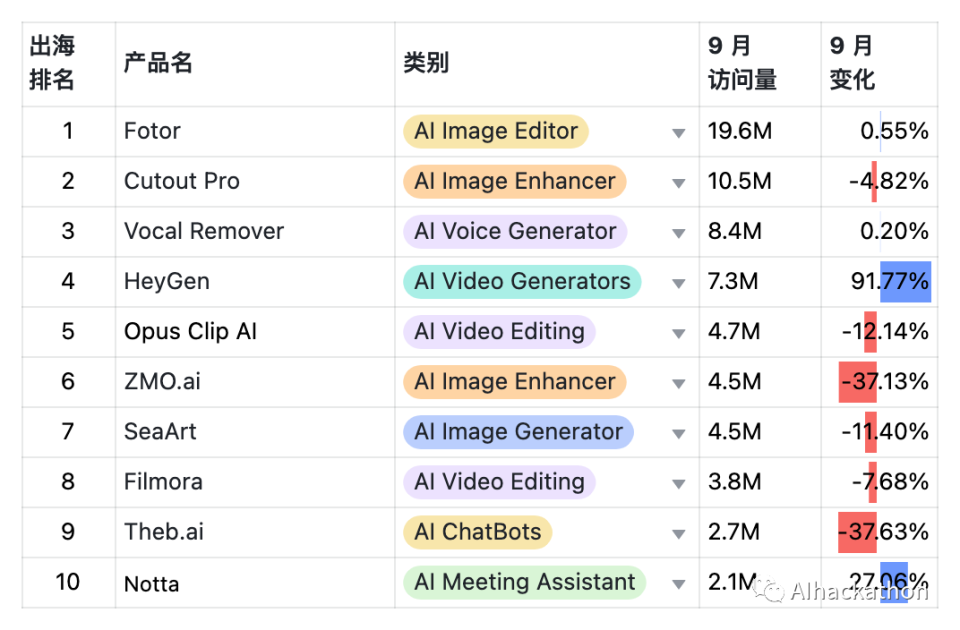
Task: Open the dropdown arrow in HeyGen row
Action: 679,282
